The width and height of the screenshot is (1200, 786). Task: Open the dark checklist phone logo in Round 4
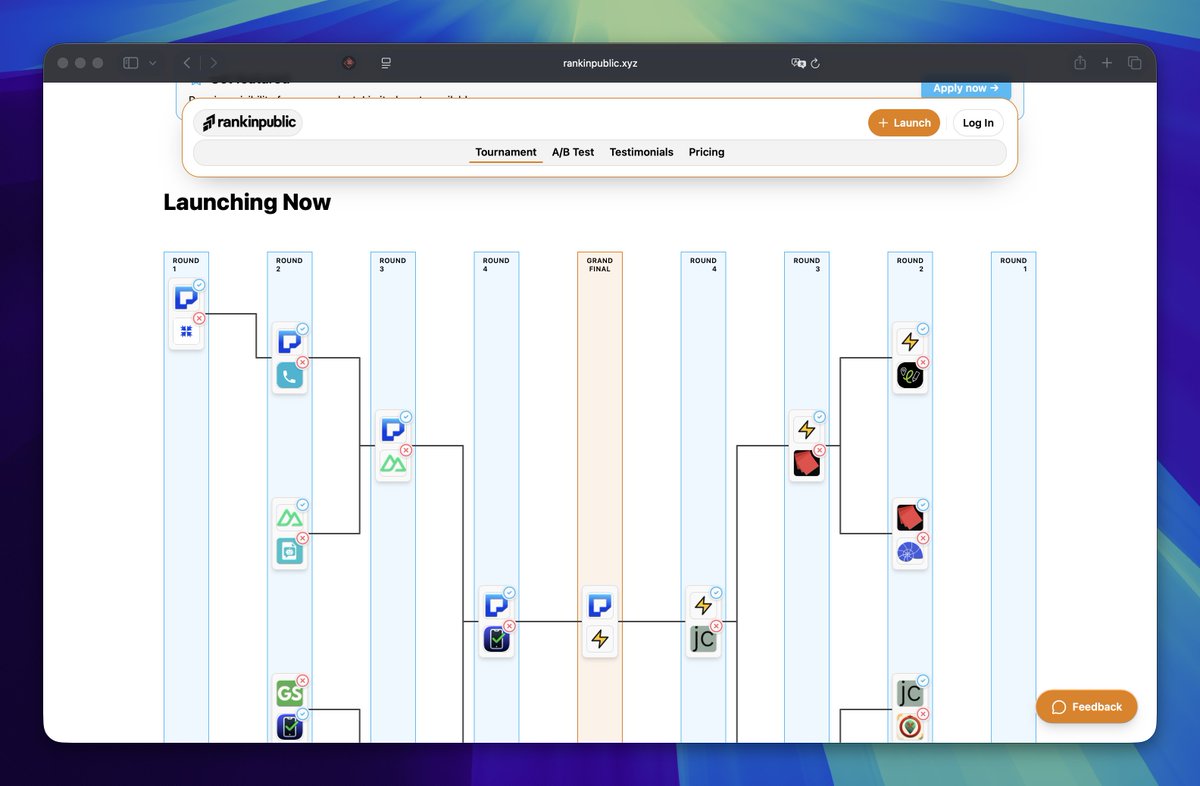(497, 639)
